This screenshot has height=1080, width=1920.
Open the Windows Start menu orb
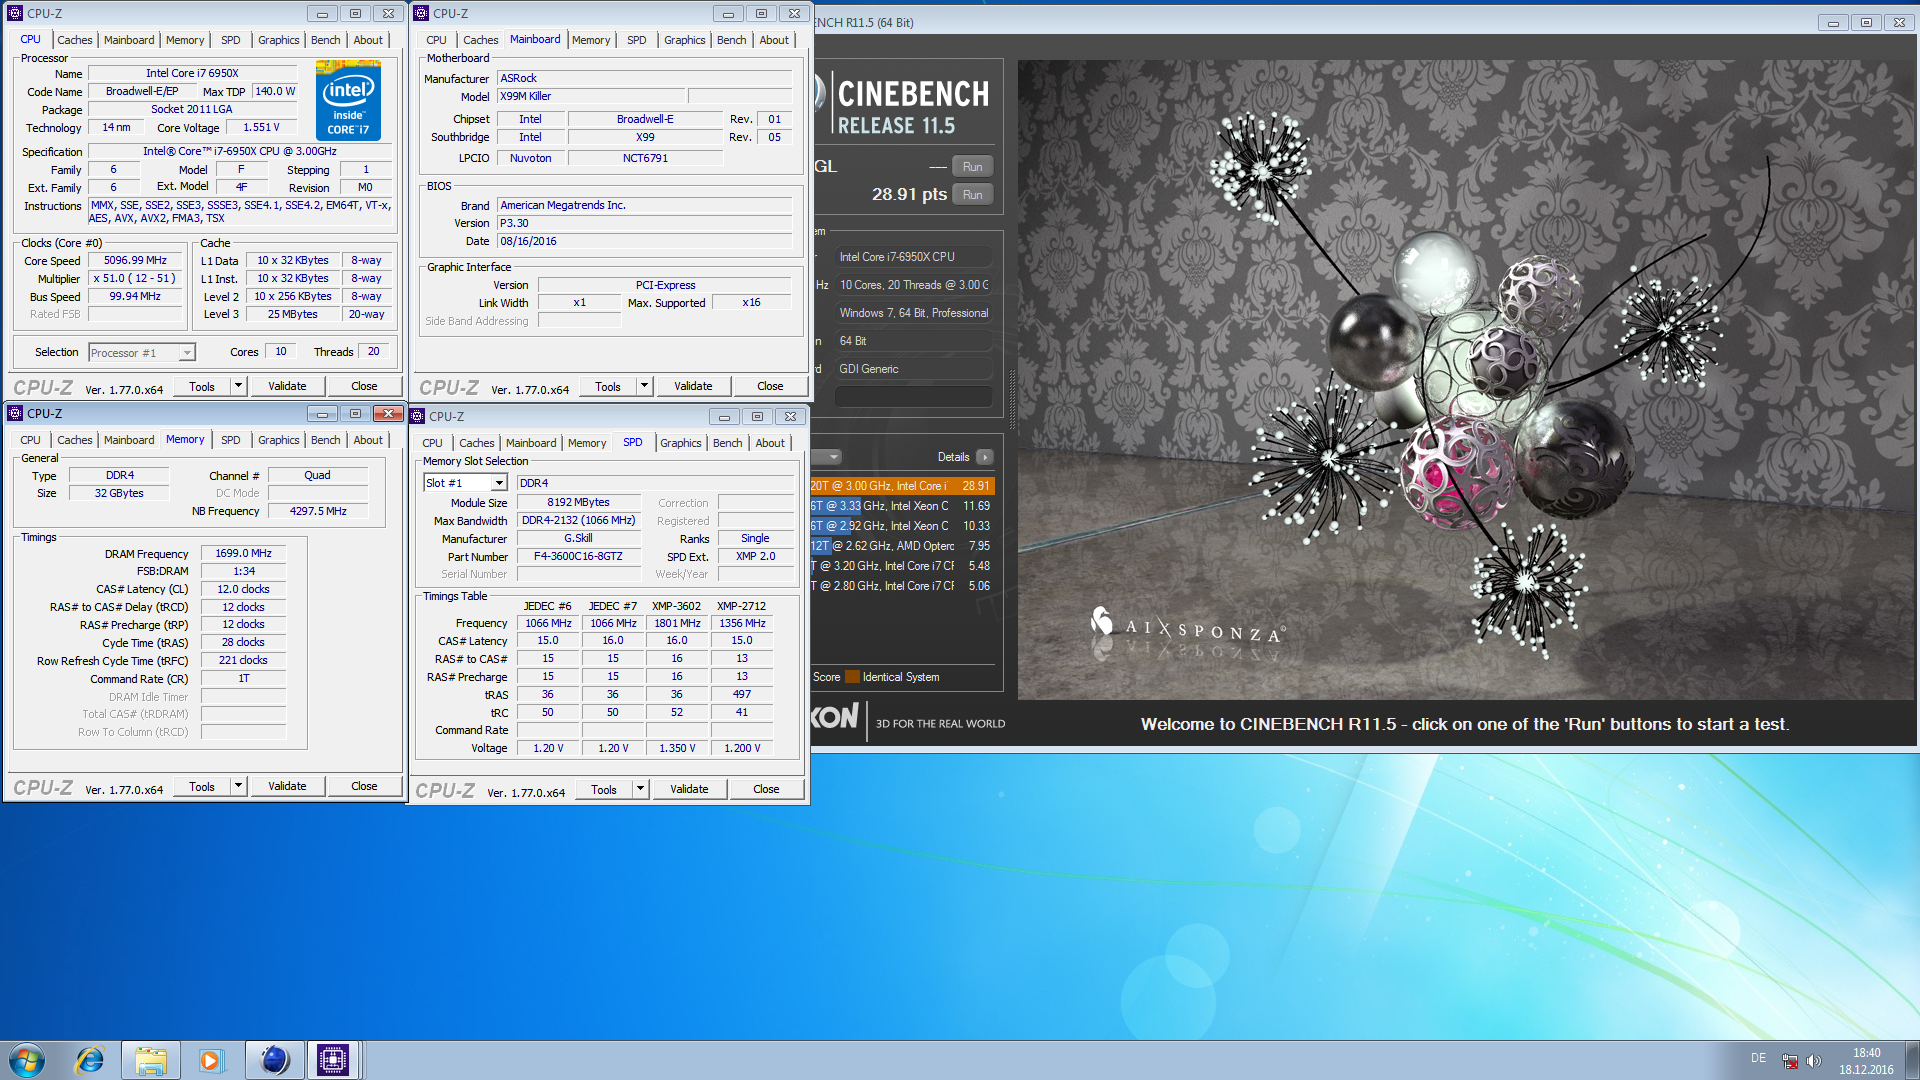(x=27, y=1059)
